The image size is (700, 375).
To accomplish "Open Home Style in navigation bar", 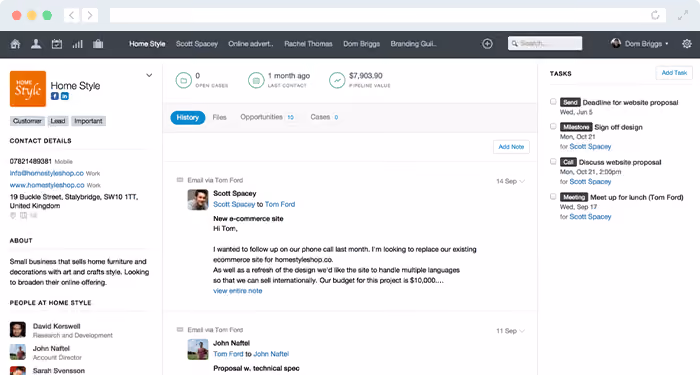I will 147,44.
